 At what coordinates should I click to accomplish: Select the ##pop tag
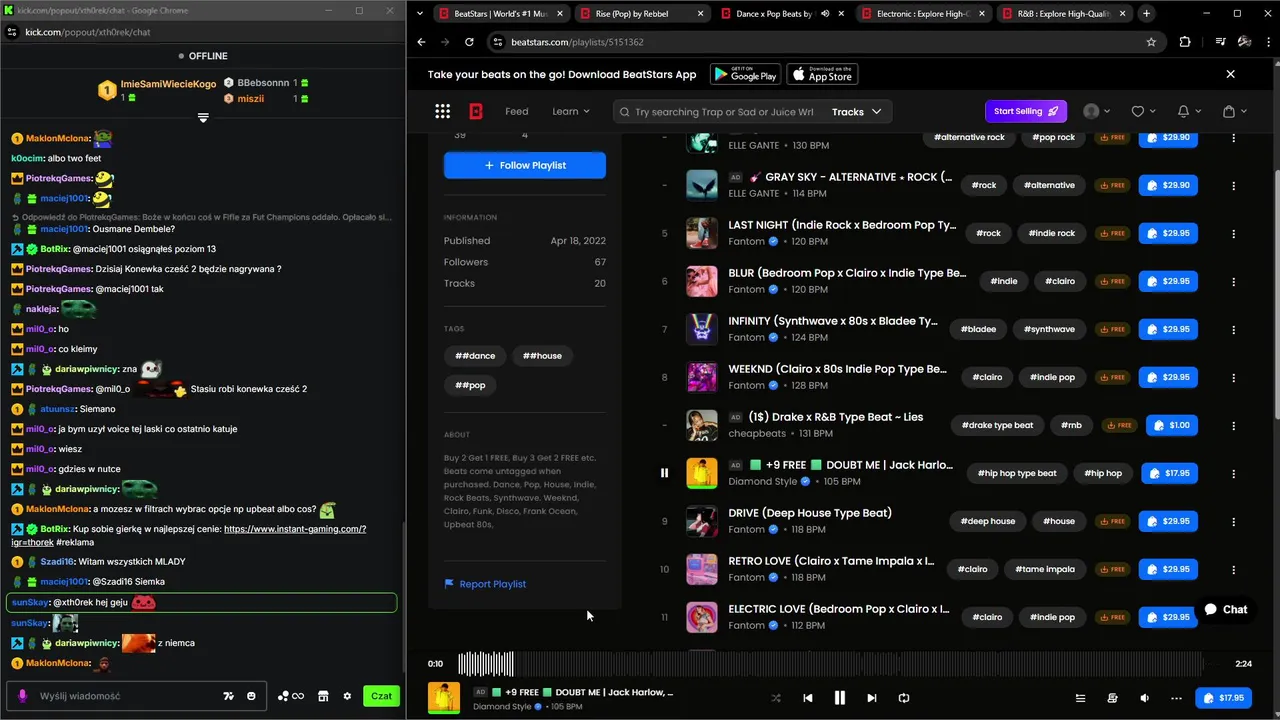pyautogui.click(x=470, y=385)
